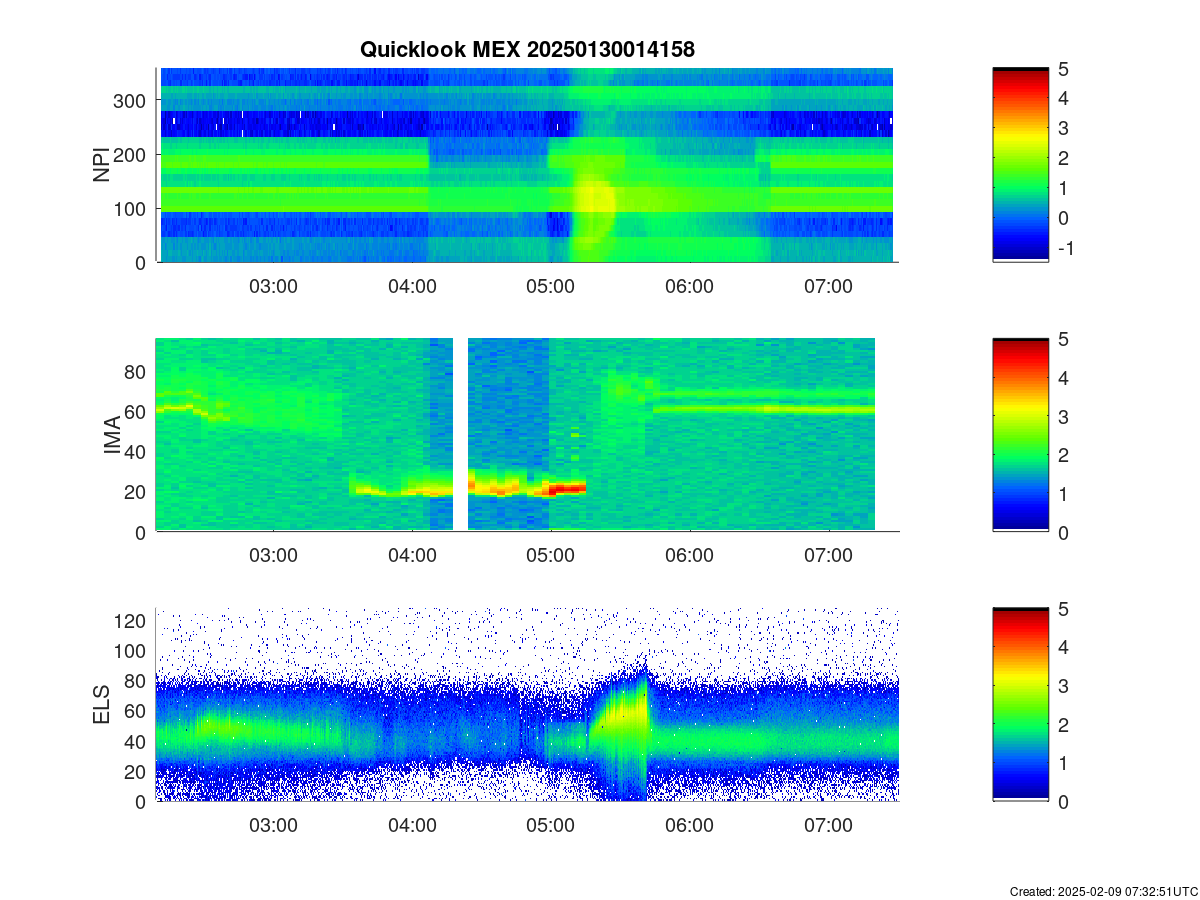The image size is (1200, 900).
Task: Click the 120 tick on the ELS axis
Action: click(x=132, y=621)
